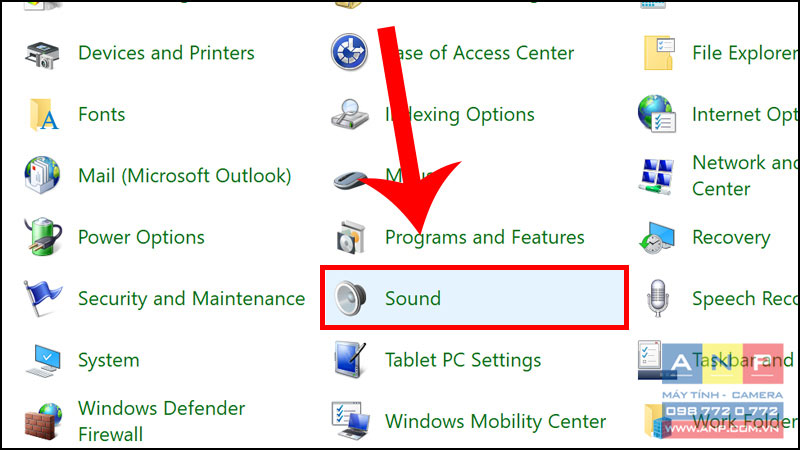
Task: Click the Internet Options text link
Action: coord(745,115)
